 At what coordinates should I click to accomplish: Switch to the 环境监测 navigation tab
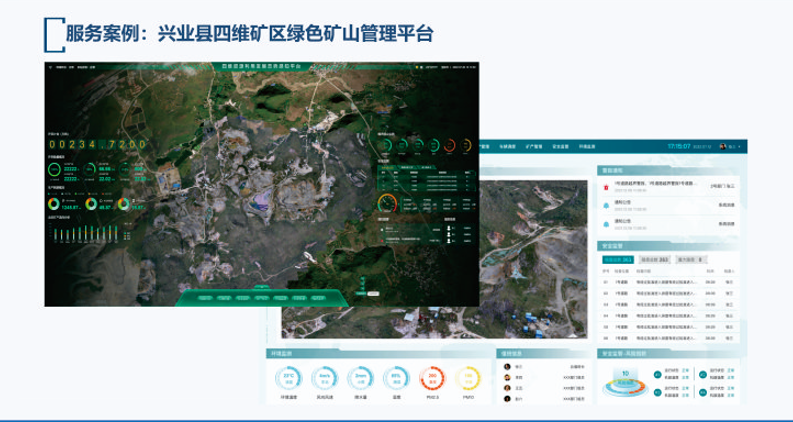pyautogui.click(x=587, y=147)
